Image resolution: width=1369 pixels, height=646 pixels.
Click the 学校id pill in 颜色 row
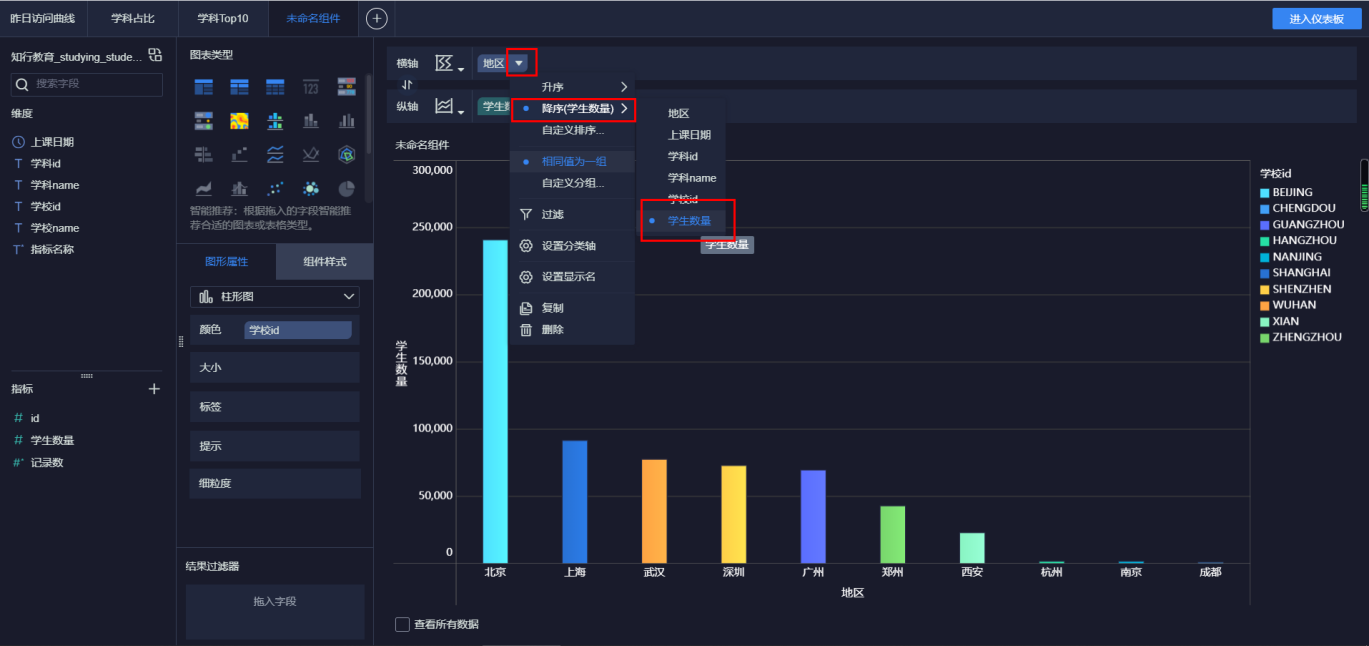pyautogui.click(x=298, y=330)
